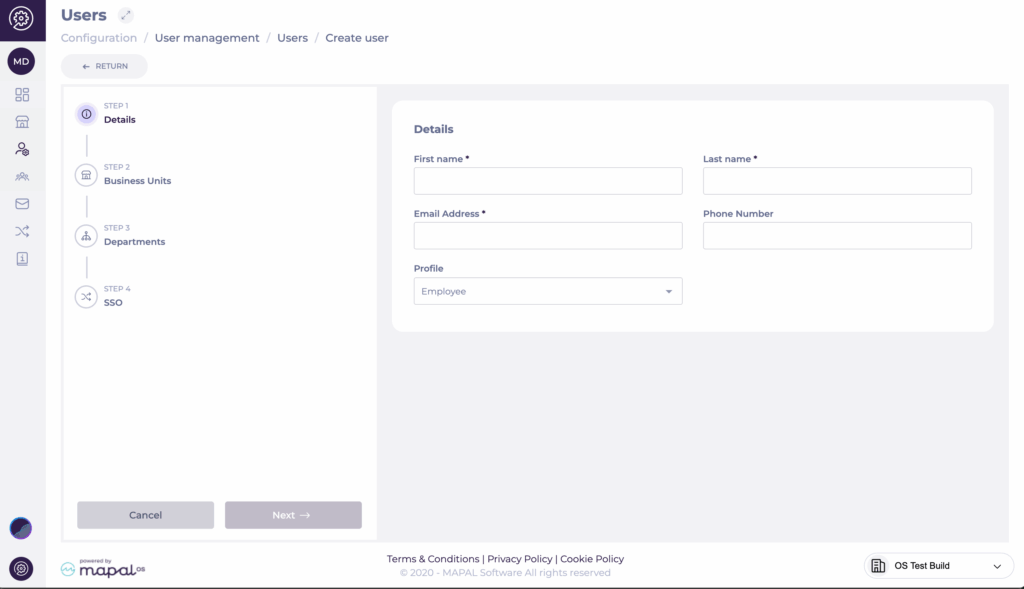The image size is (1024, 589).
Task: Open the dashboard grid icon in sidebar
Action: tap(22, 95)
